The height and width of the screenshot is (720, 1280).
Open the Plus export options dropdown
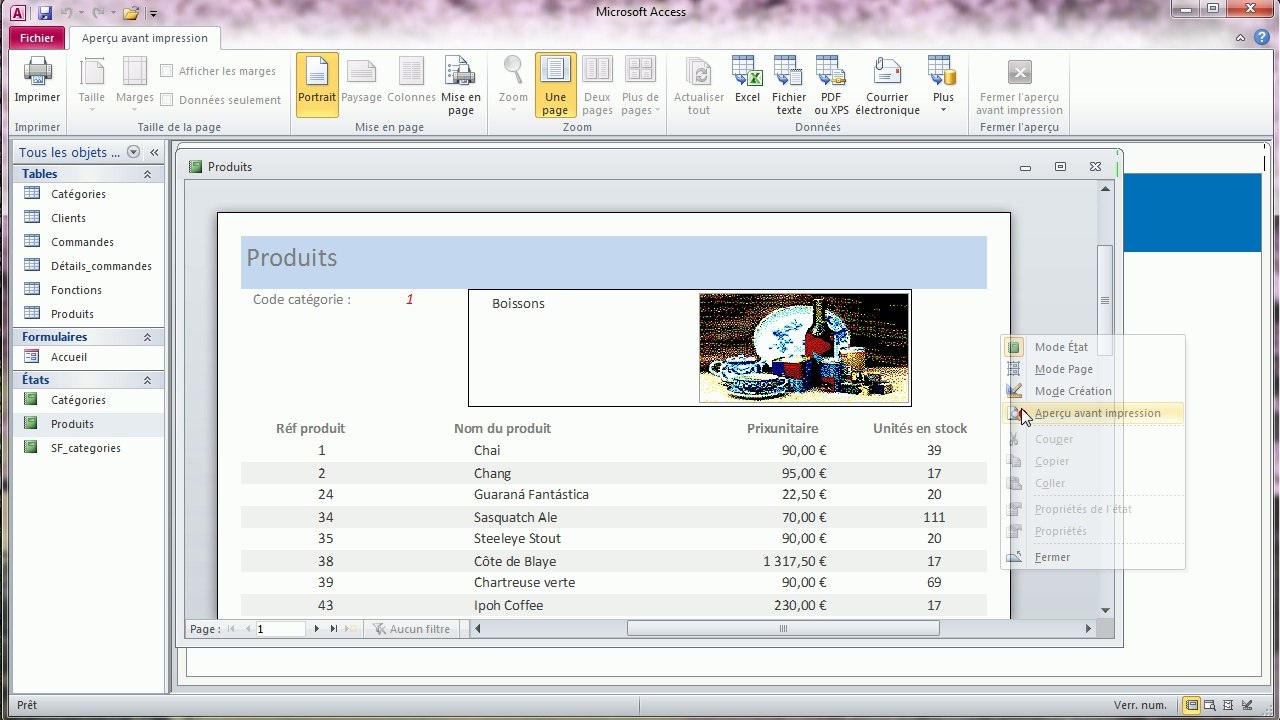coord(943,84)
